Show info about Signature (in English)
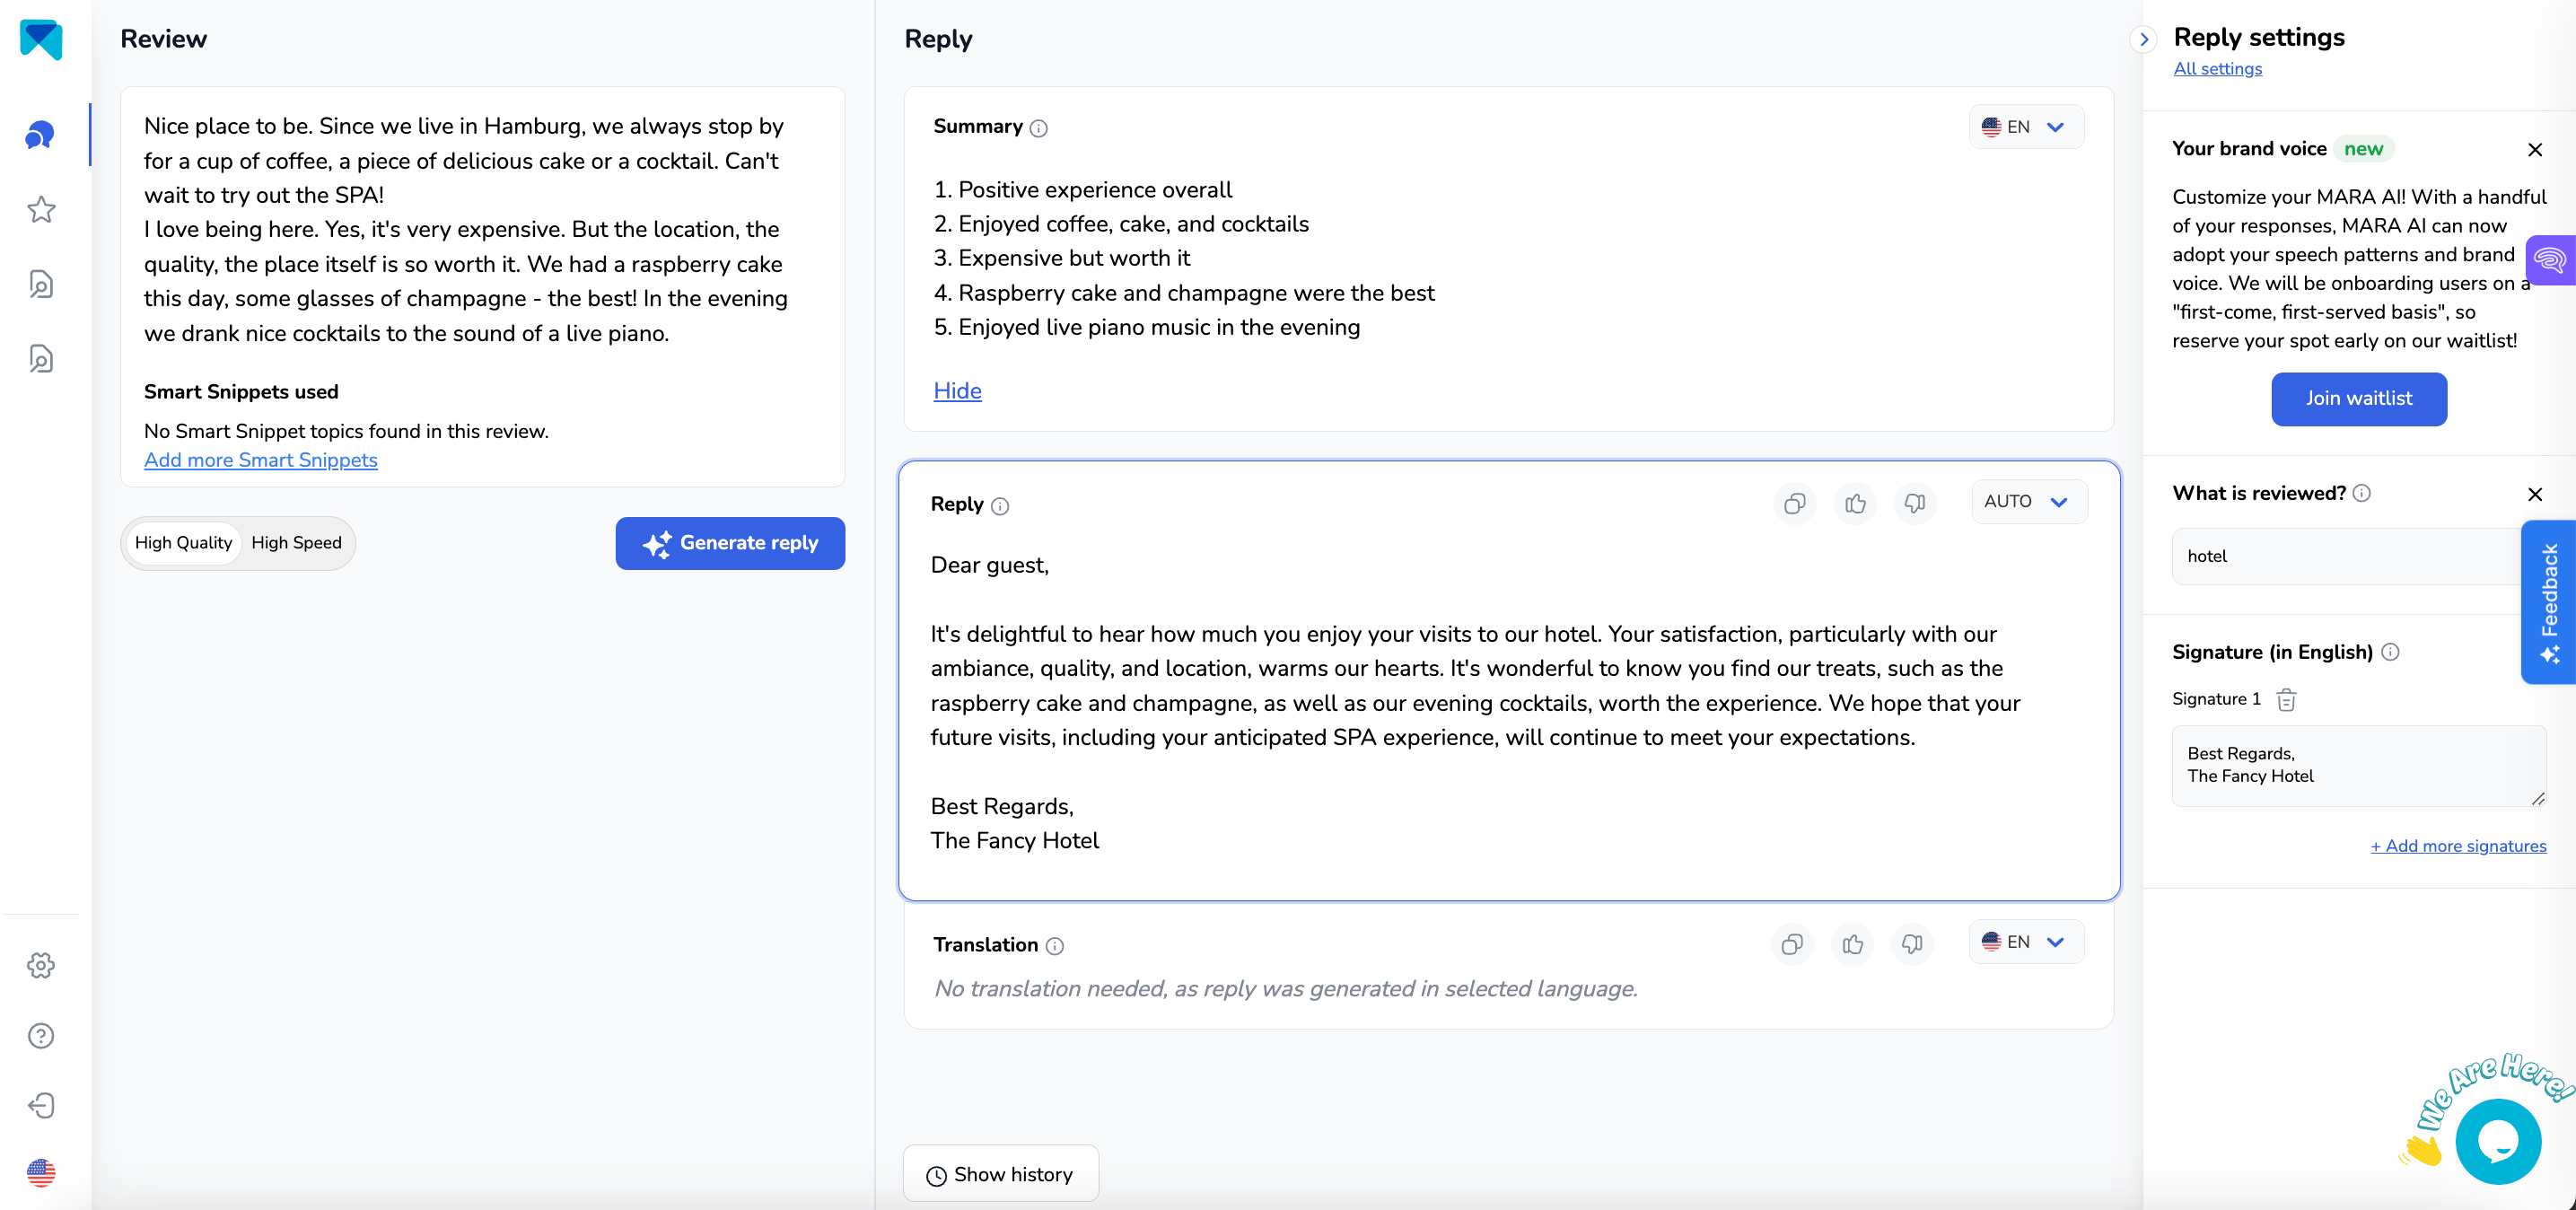This screenshot has height=1210, width=2576. (x=2390, y=652)
